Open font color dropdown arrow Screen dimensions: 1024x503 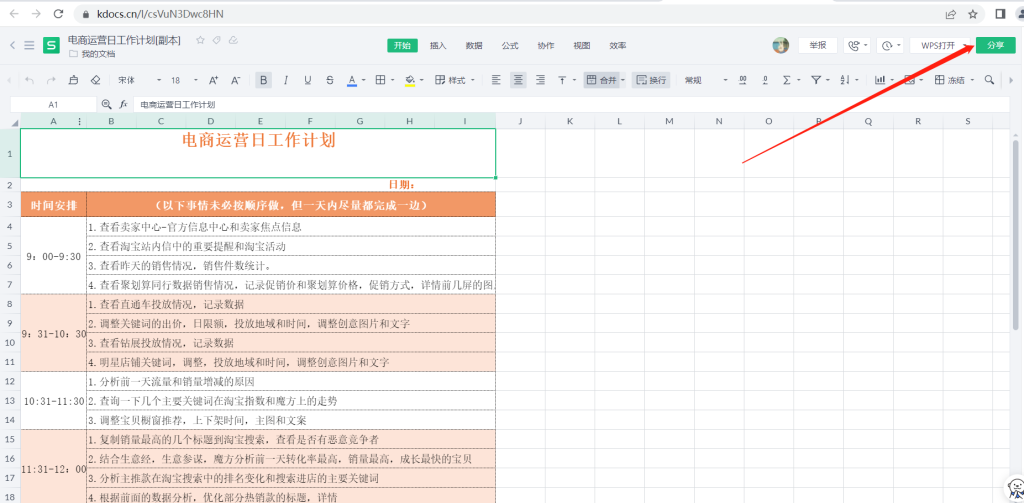[363, 80]
